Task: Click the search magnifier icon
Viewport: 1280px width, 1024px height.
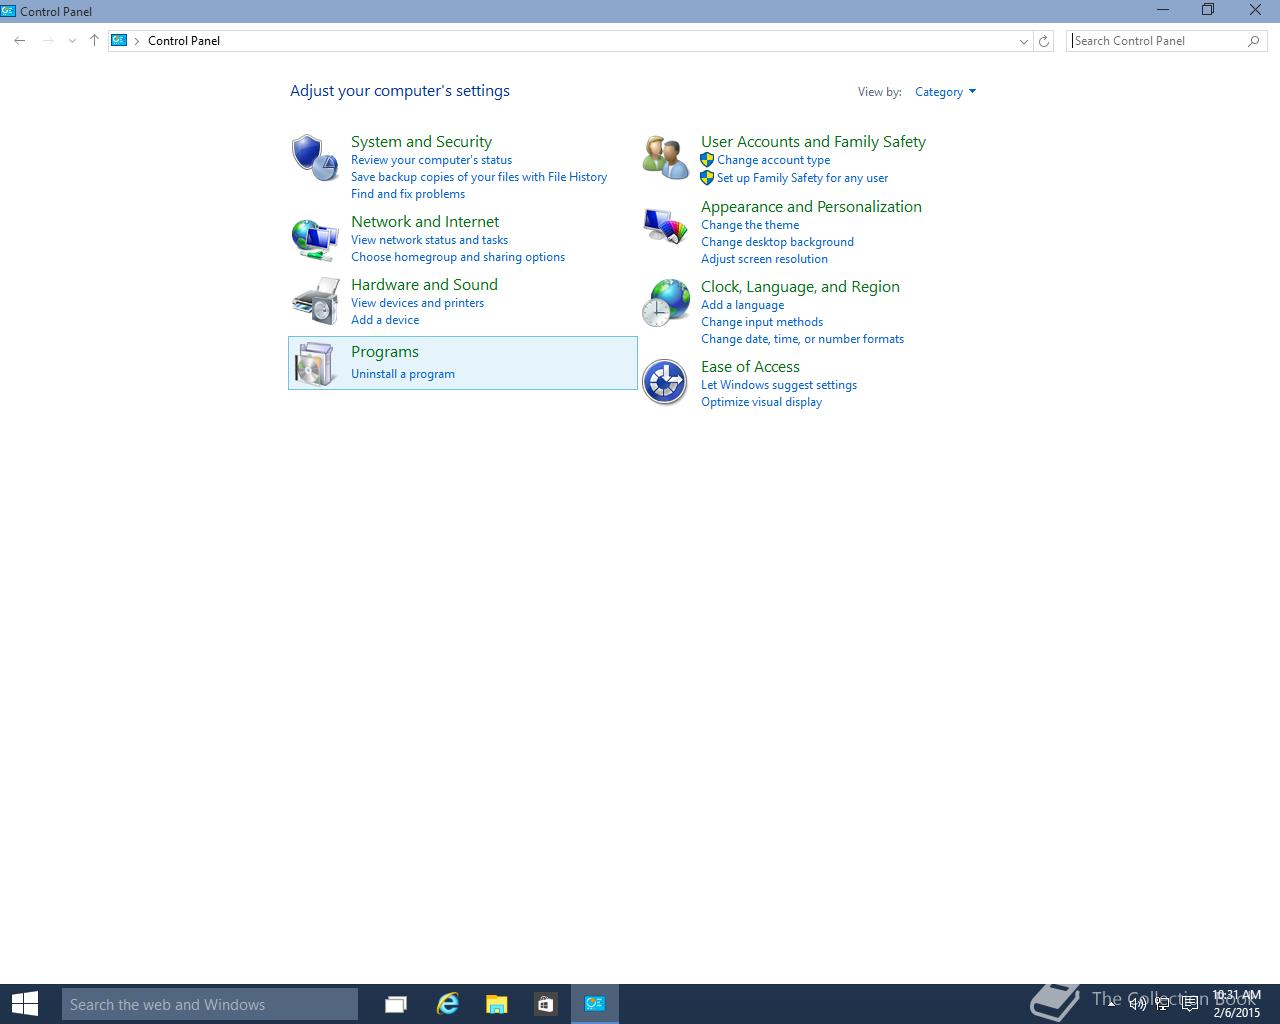Action: [x=1254, y=41]
